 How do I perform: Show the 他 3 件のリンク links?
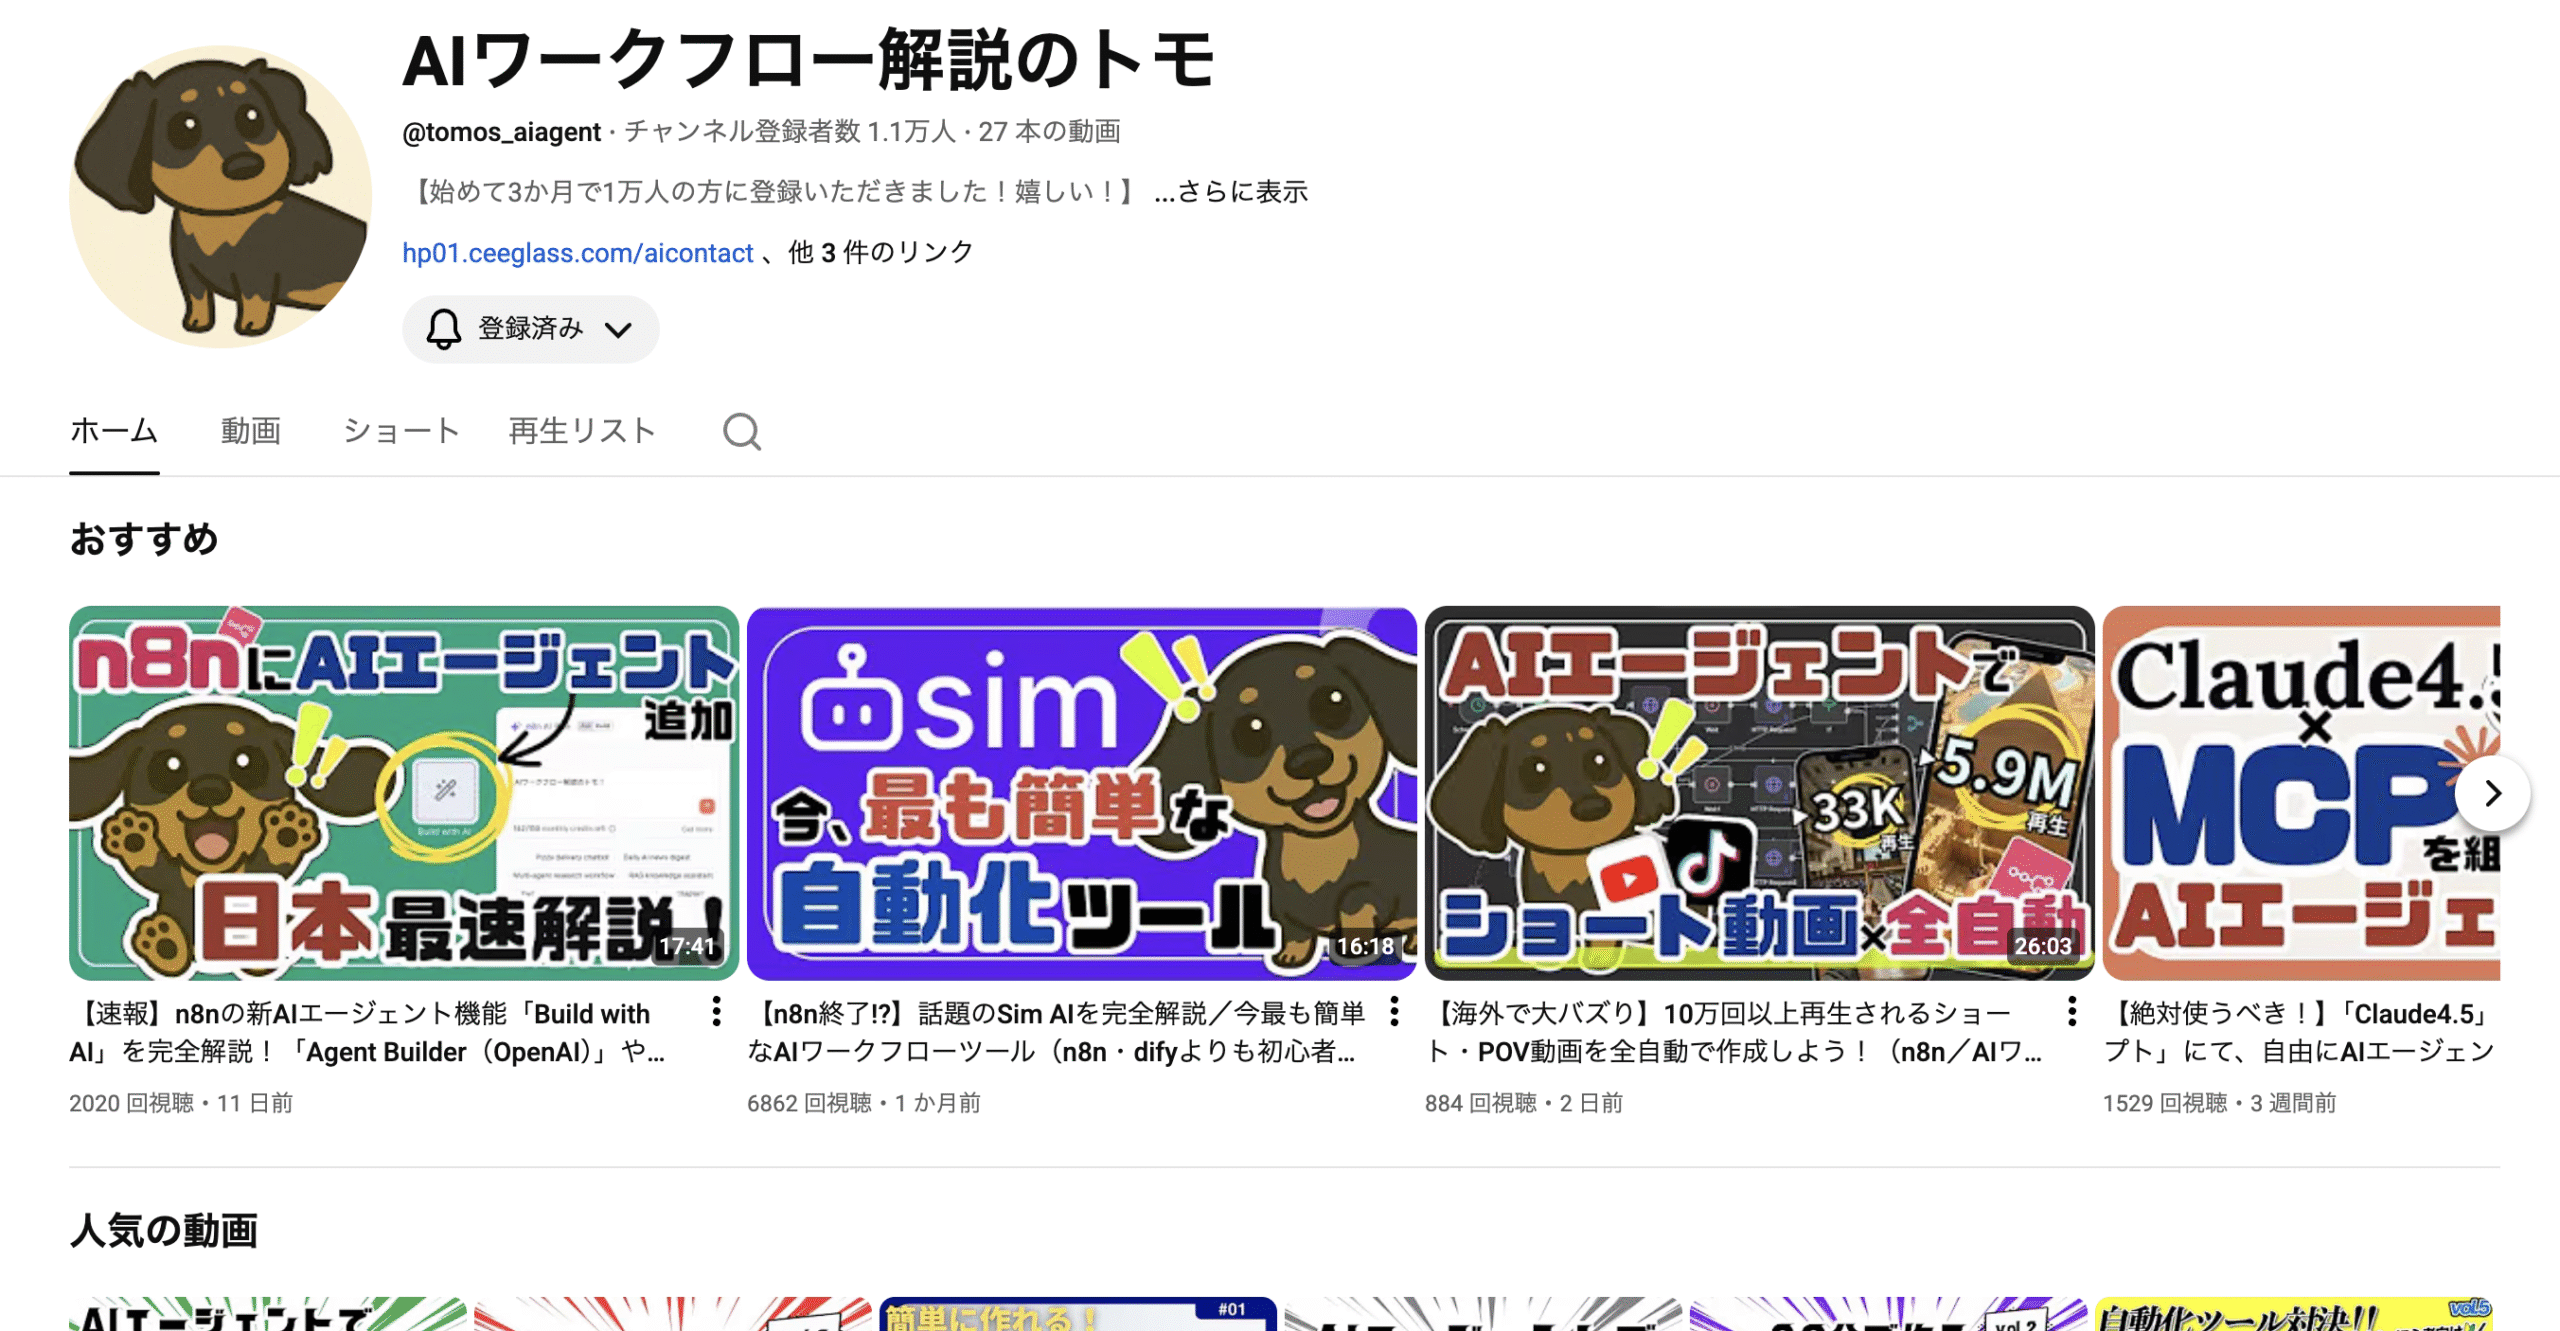(x=880, y=253)
